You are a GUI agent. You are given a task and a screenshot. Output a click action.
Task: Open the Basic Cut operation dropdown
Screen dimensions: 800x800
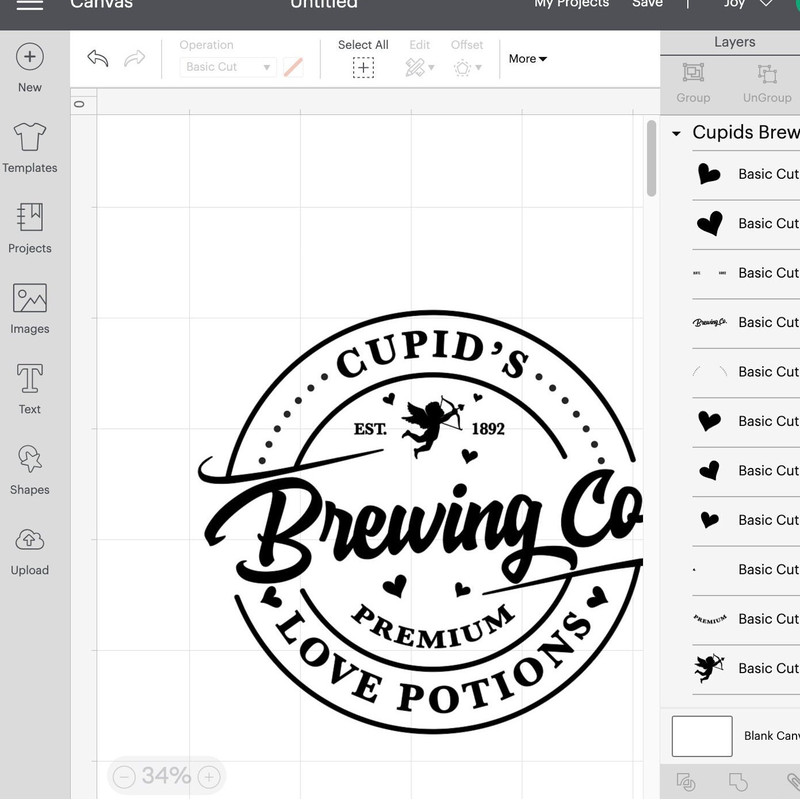point(228,66)
